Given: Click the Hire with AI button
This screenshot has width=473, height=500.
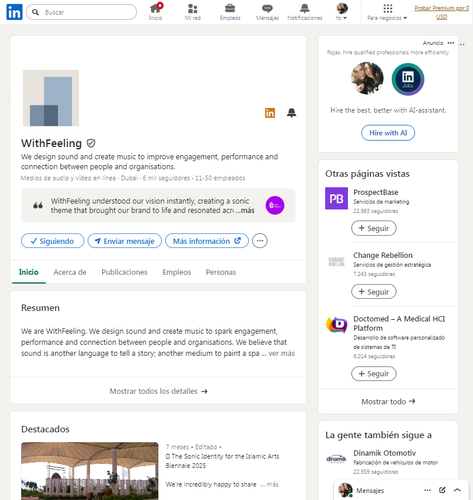Looking at the screenshot, I should (388, 133).
